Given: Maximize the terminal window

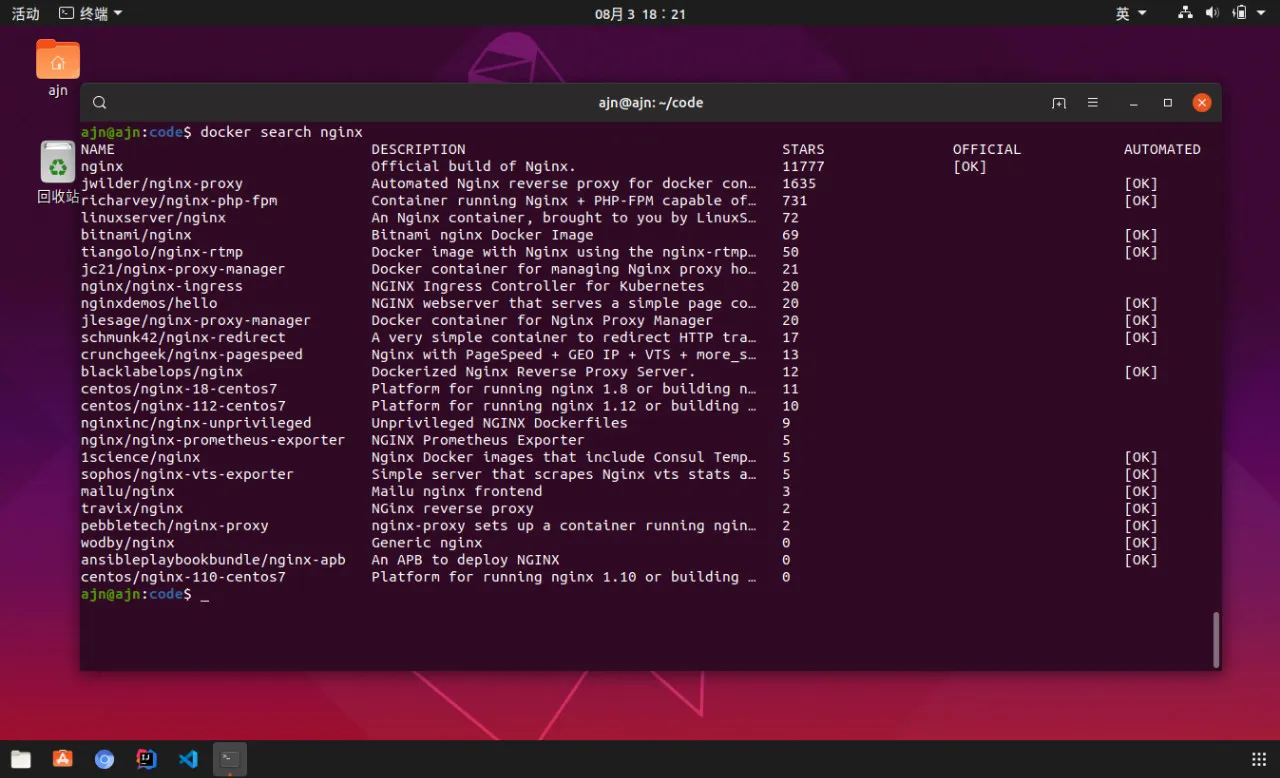Looking at the screenshot, I should click(1167, 103).
